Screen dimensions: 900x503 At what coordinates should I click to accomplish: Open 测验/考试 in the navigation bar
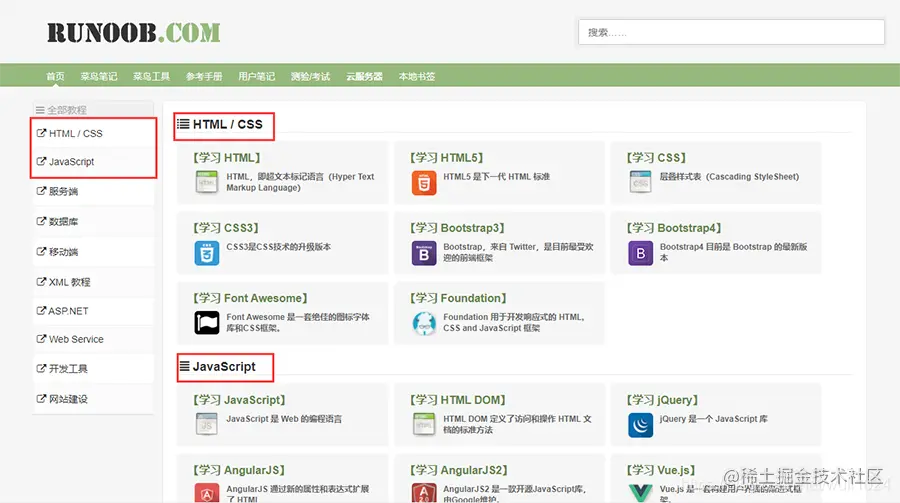(x=311, y=76)
